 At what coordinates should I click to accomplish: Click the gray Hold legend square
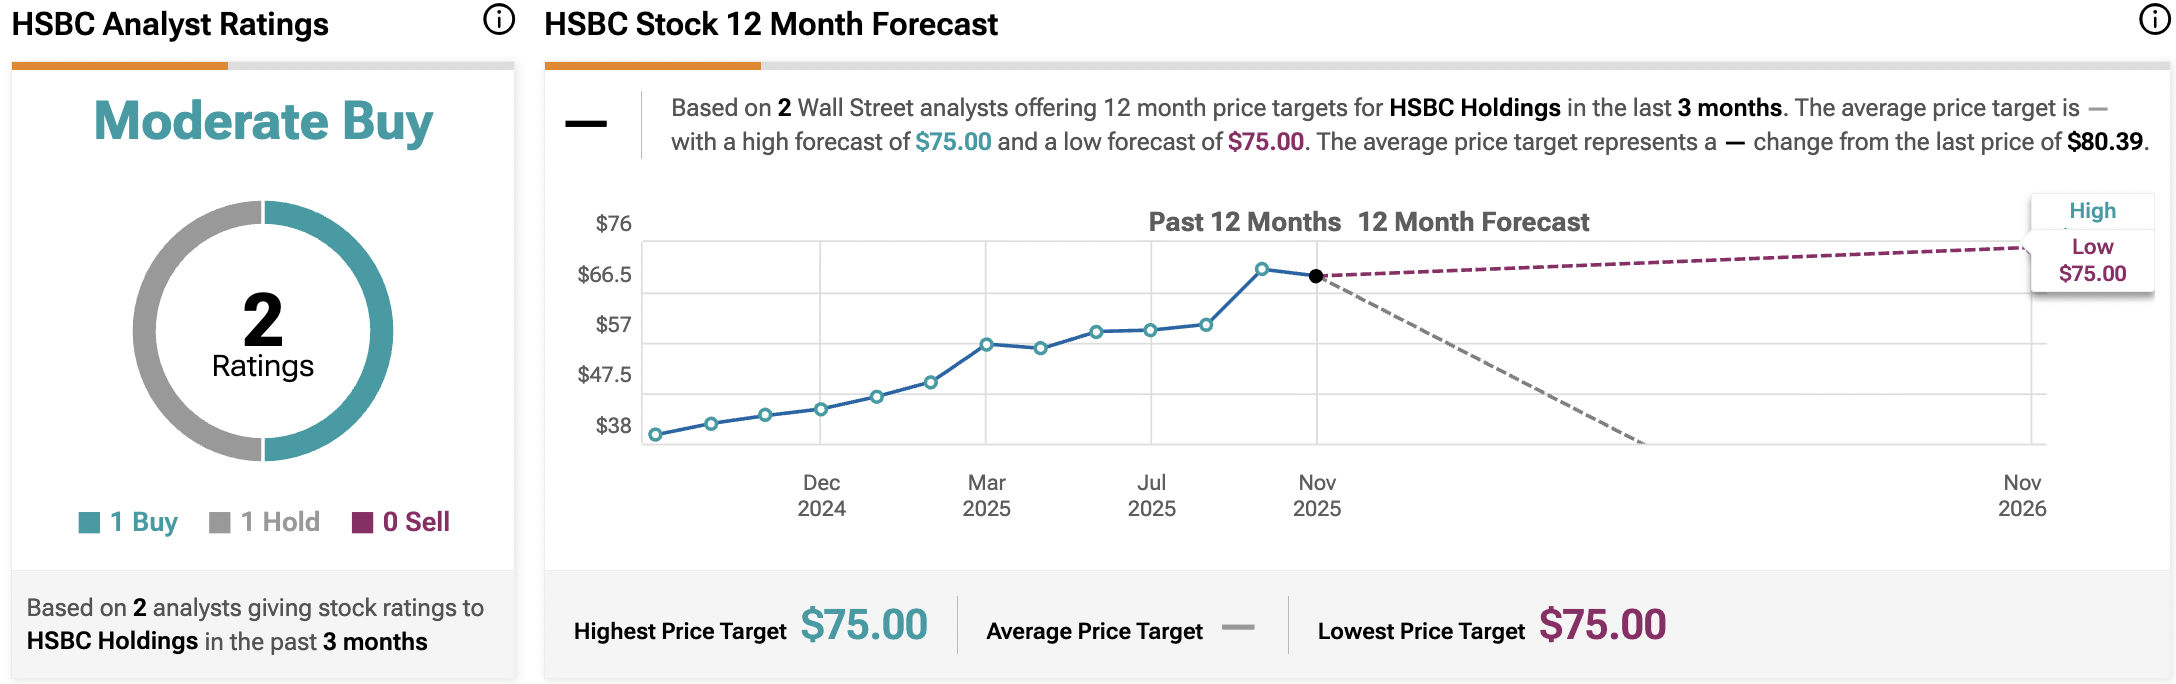[x=219, y=522]
